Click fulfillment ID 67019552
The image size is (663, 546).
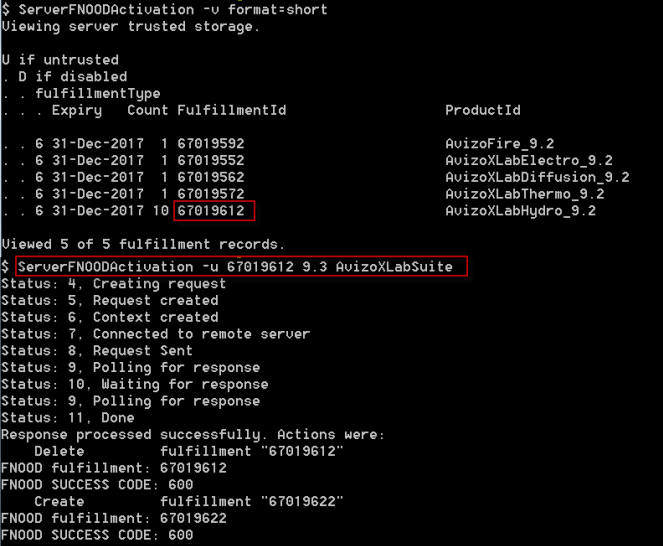pos(211,160)
